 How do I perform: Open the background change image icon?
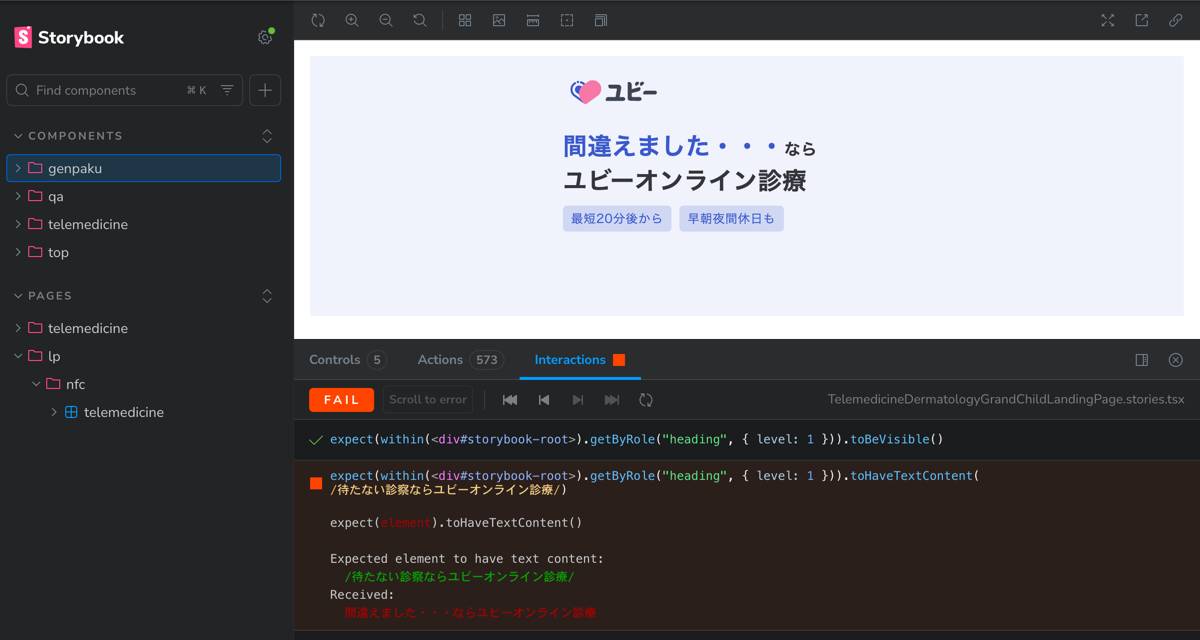pyautogui.click(x=499, y=20)
